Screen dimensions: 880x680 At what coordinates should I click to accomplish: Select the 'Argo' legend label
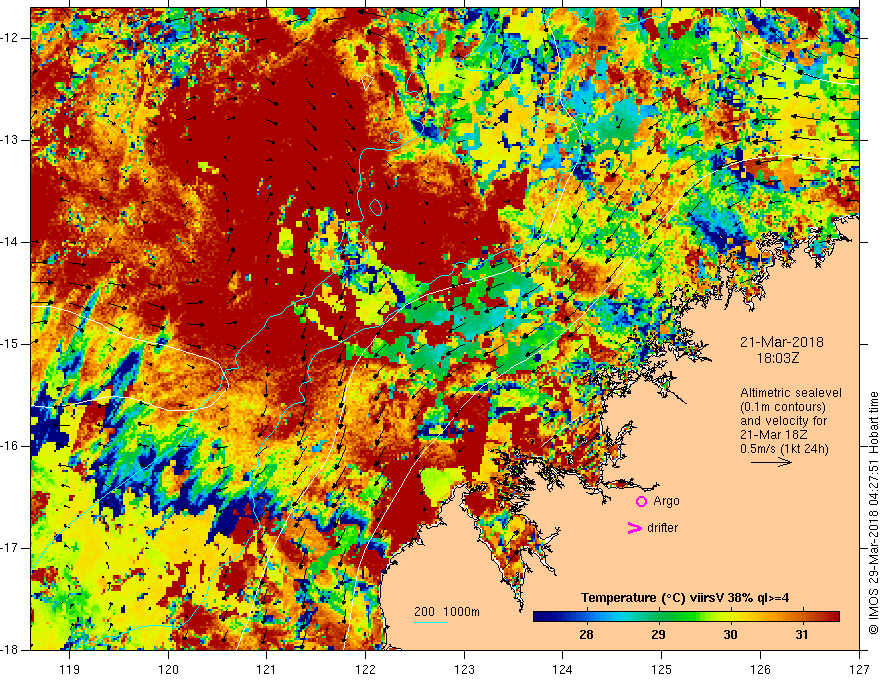tap(666, 501)
